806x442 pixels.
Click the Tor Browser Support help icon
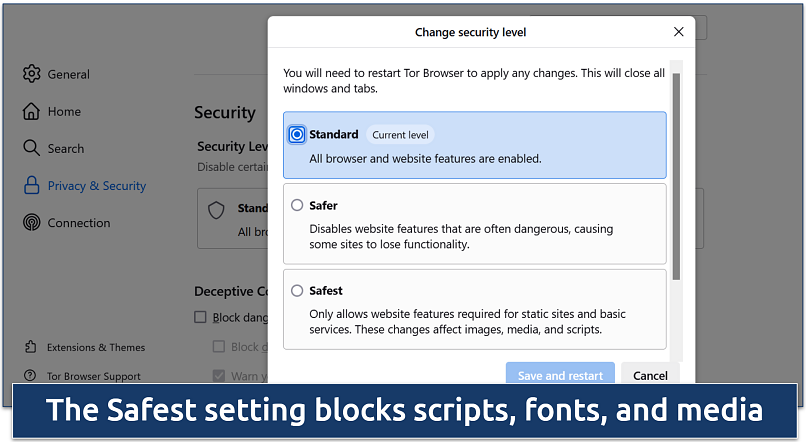pyautogui.click(x=31, y=376)
